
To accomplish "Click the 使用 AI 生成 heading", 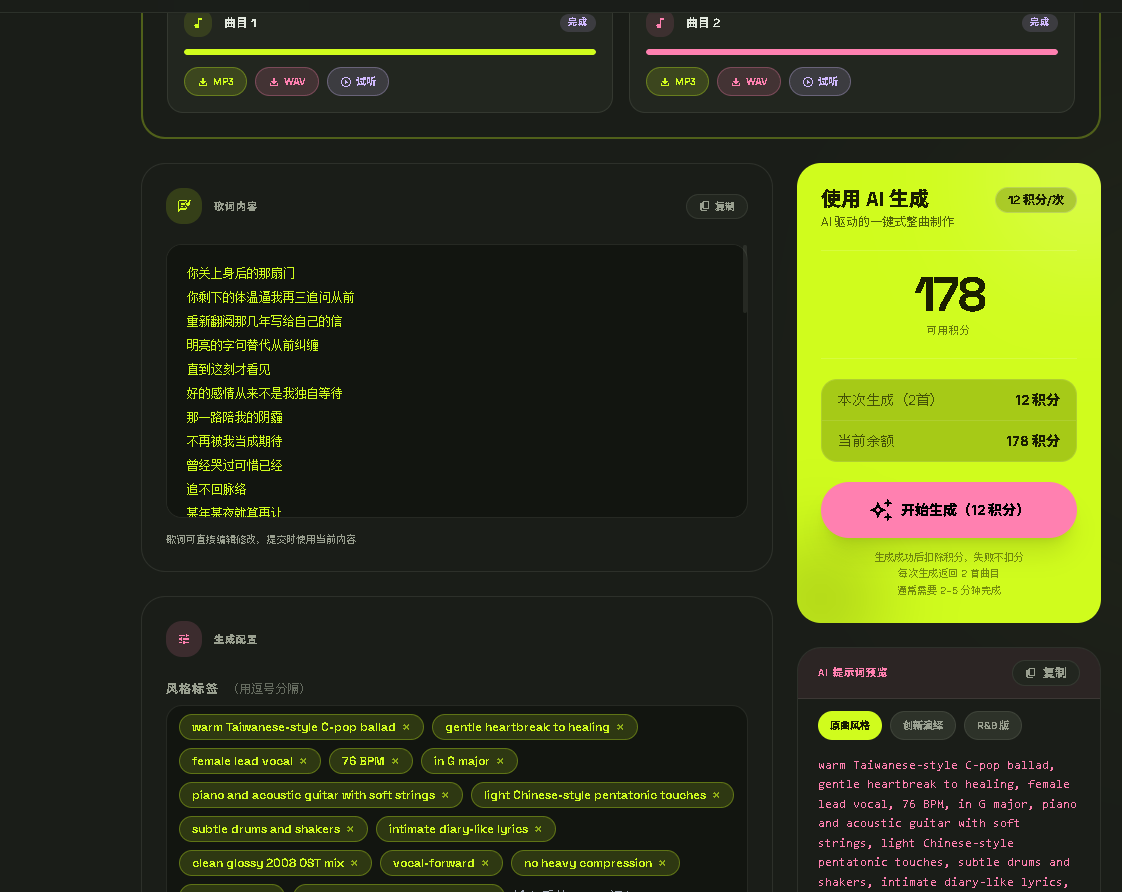I will click(874, 199).
